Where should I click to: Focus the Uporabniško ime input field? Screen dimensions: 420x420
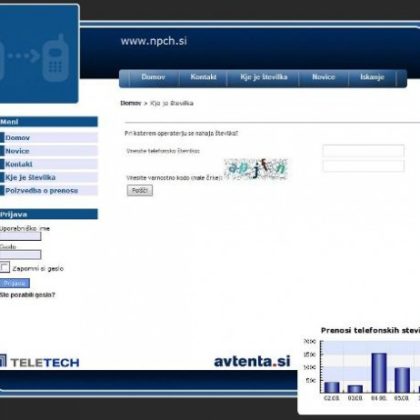(20, 236)
